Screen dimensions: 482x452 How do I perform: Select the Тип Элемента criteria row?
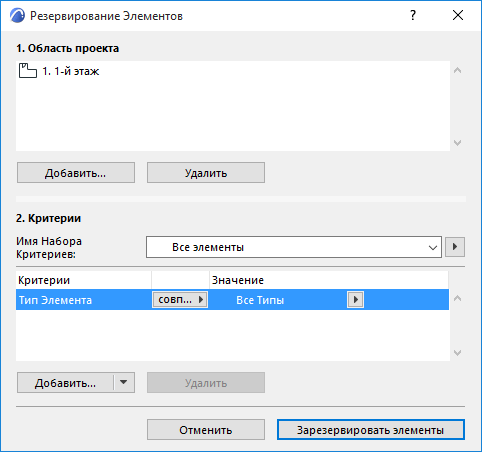point(232,300)
